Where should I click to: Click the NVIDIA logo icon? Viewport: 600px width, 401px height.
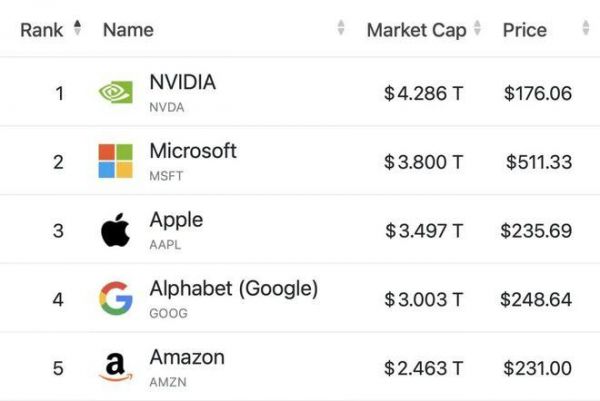click(x=115, y=93)
